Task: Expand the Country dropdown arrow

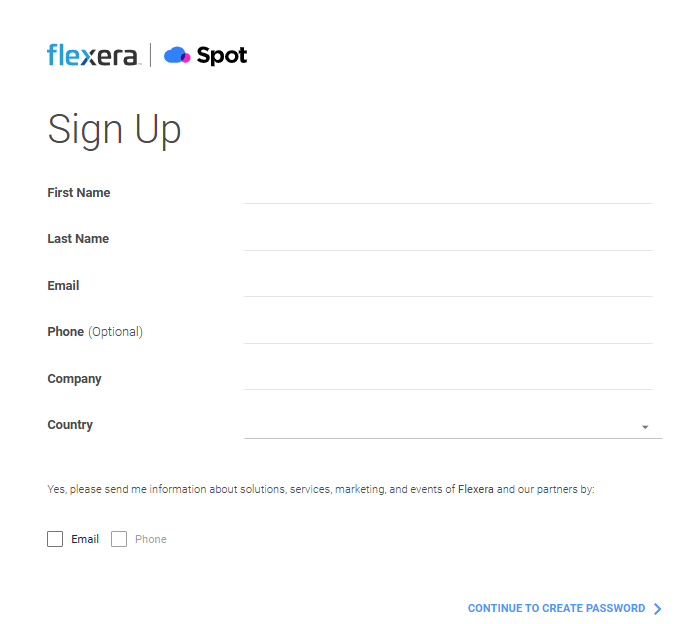Action: point(645,427)
